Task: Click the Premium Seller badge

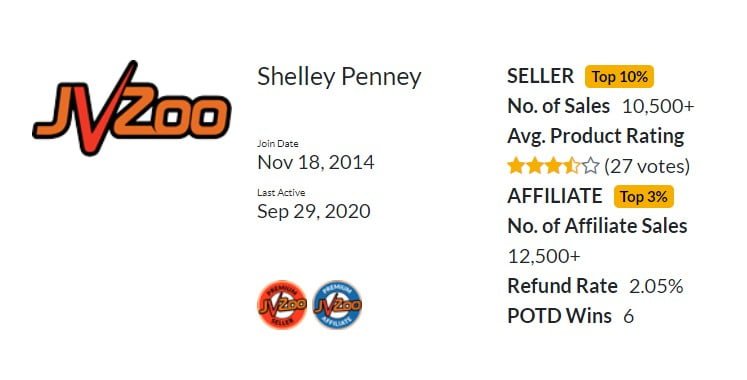Action: click(x=282, y=305)
